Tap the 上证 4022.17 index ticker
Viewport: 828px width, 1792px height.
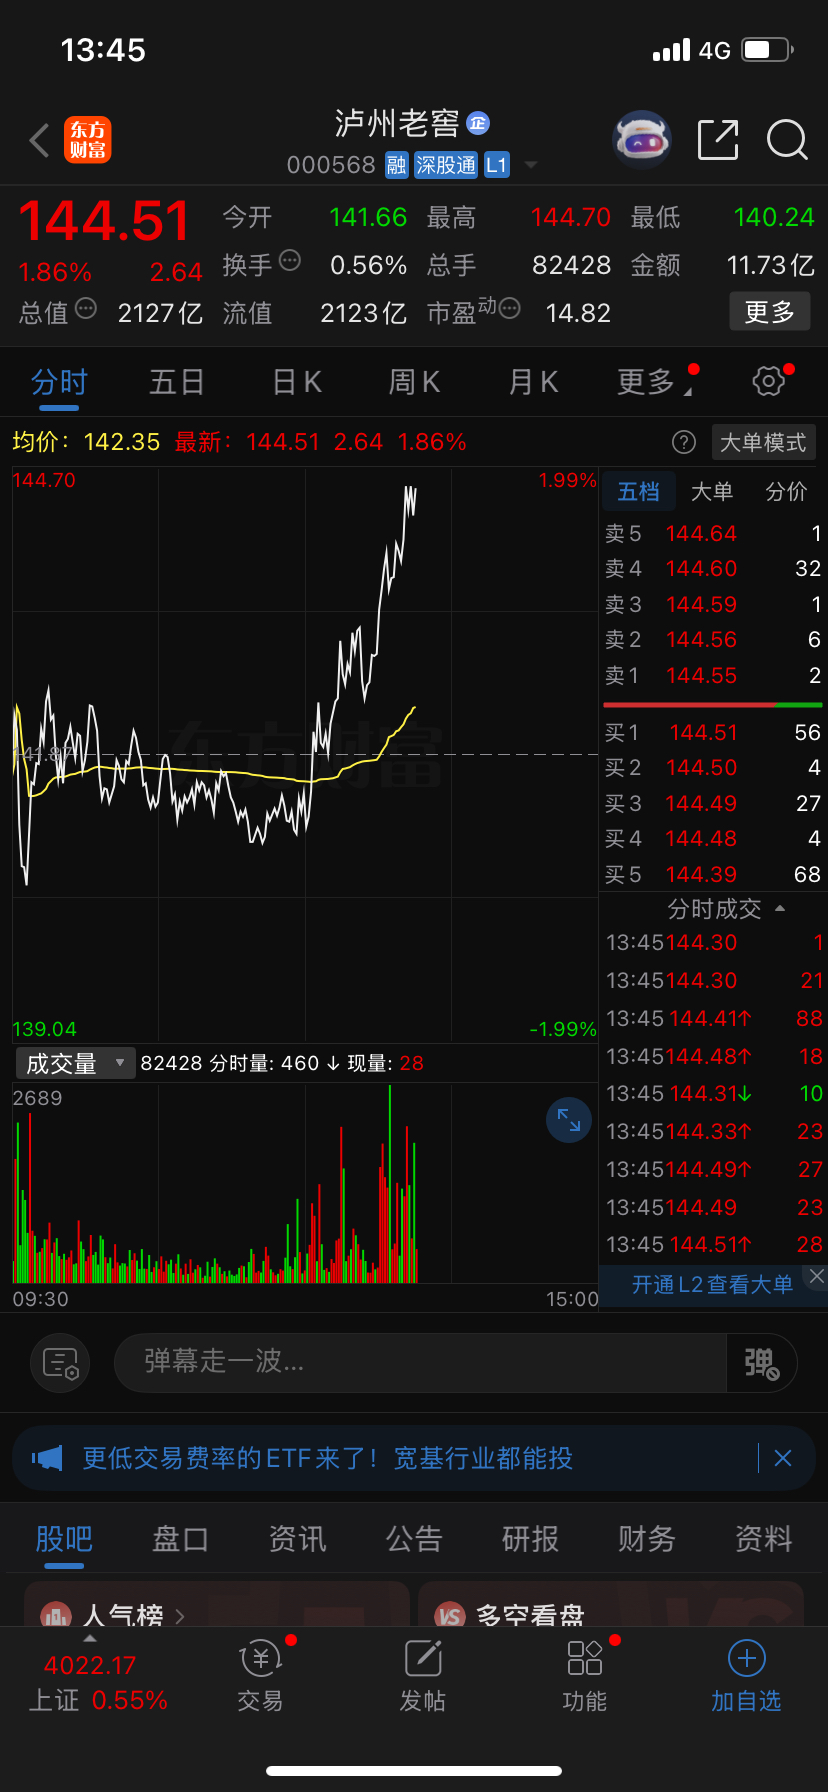pyautogui.click(x=97, y=1683)
